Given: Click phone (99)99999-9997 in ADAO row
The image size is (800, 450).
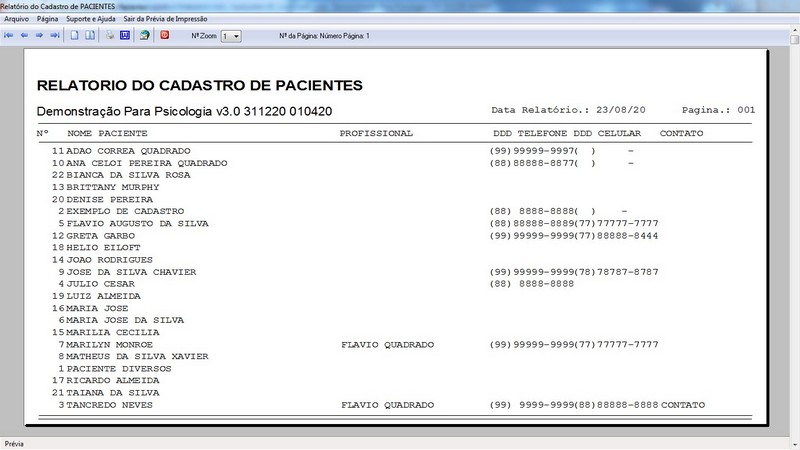Looking at the screenshot, I should tap(532, 151).
